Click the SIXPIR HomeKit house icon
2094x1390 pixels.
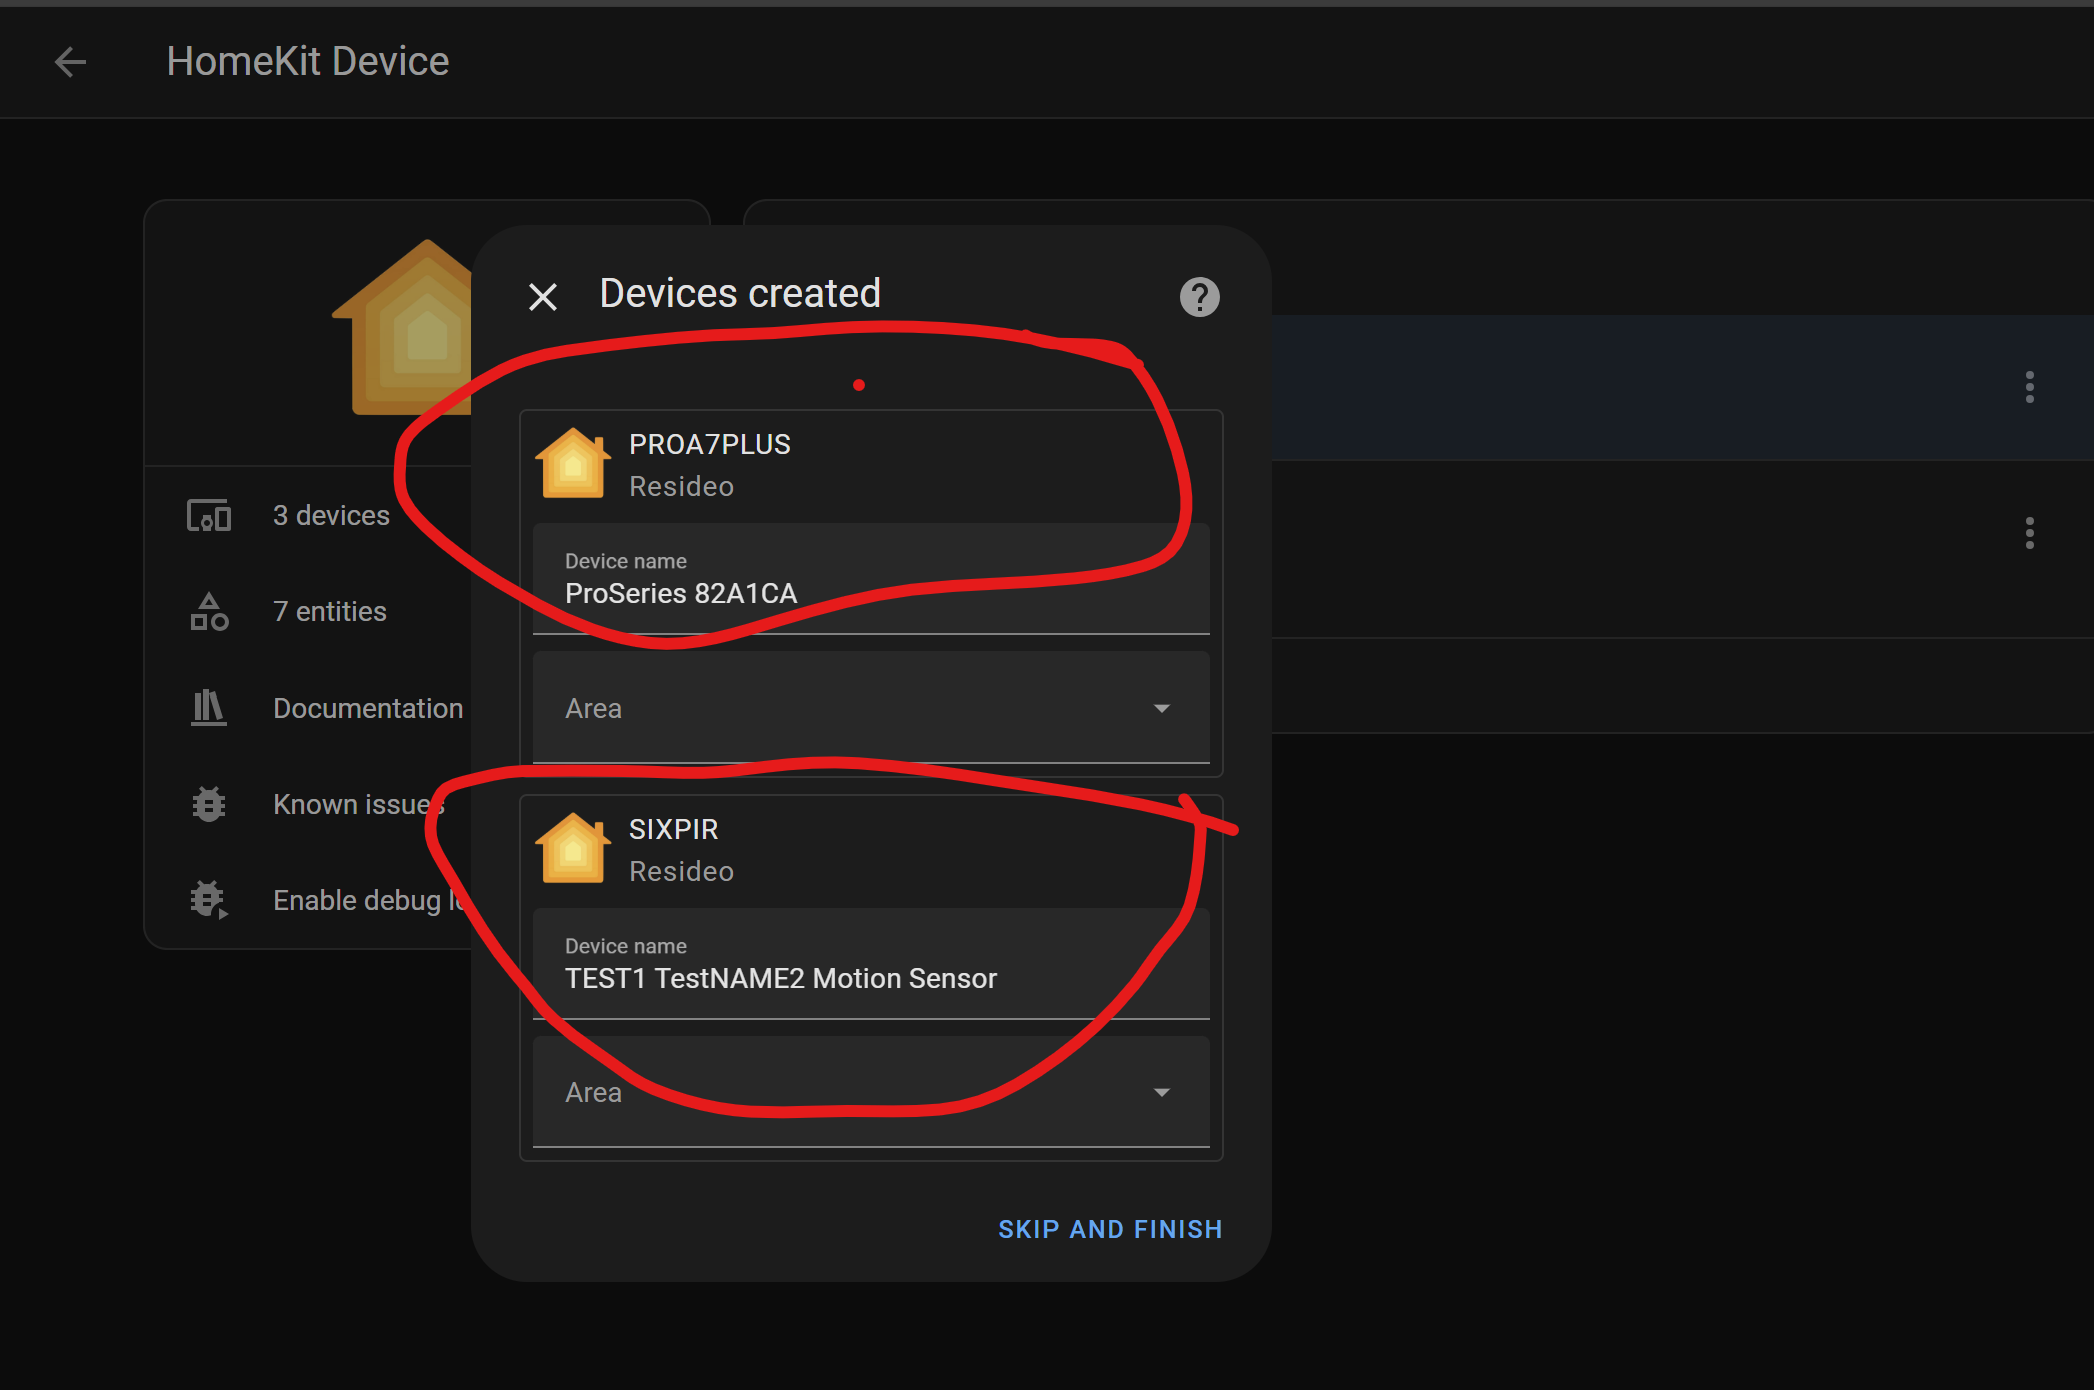pos(573,848)
